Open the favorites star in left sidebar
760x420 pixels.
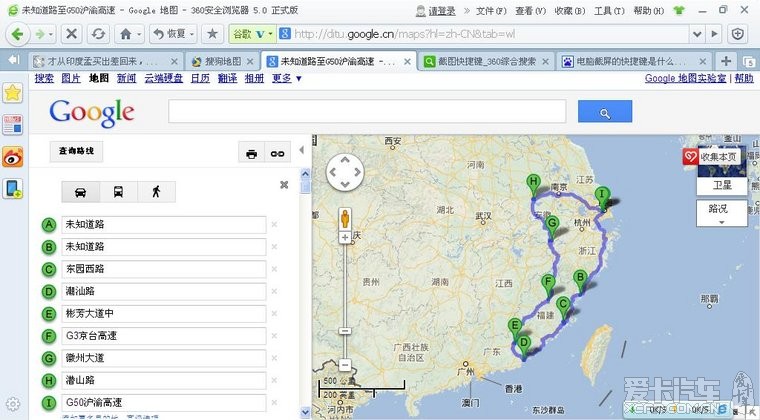coord(13,93)
